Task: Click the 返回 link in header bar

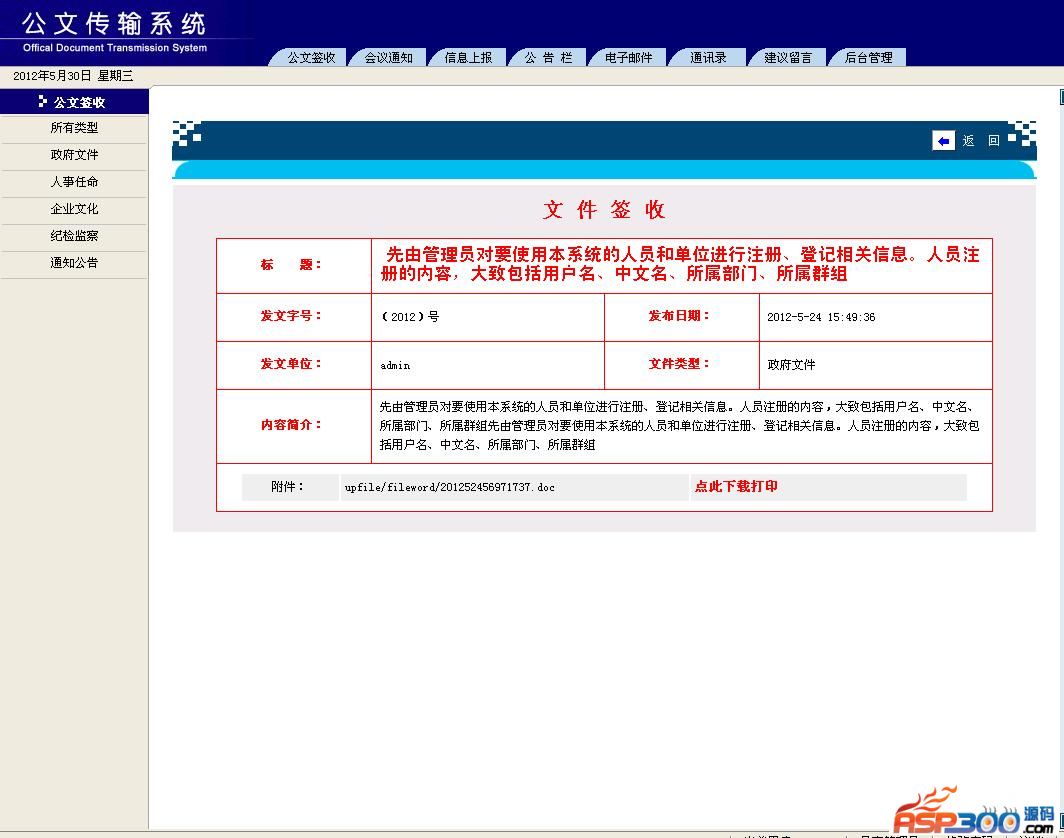Action: point(981,140)
